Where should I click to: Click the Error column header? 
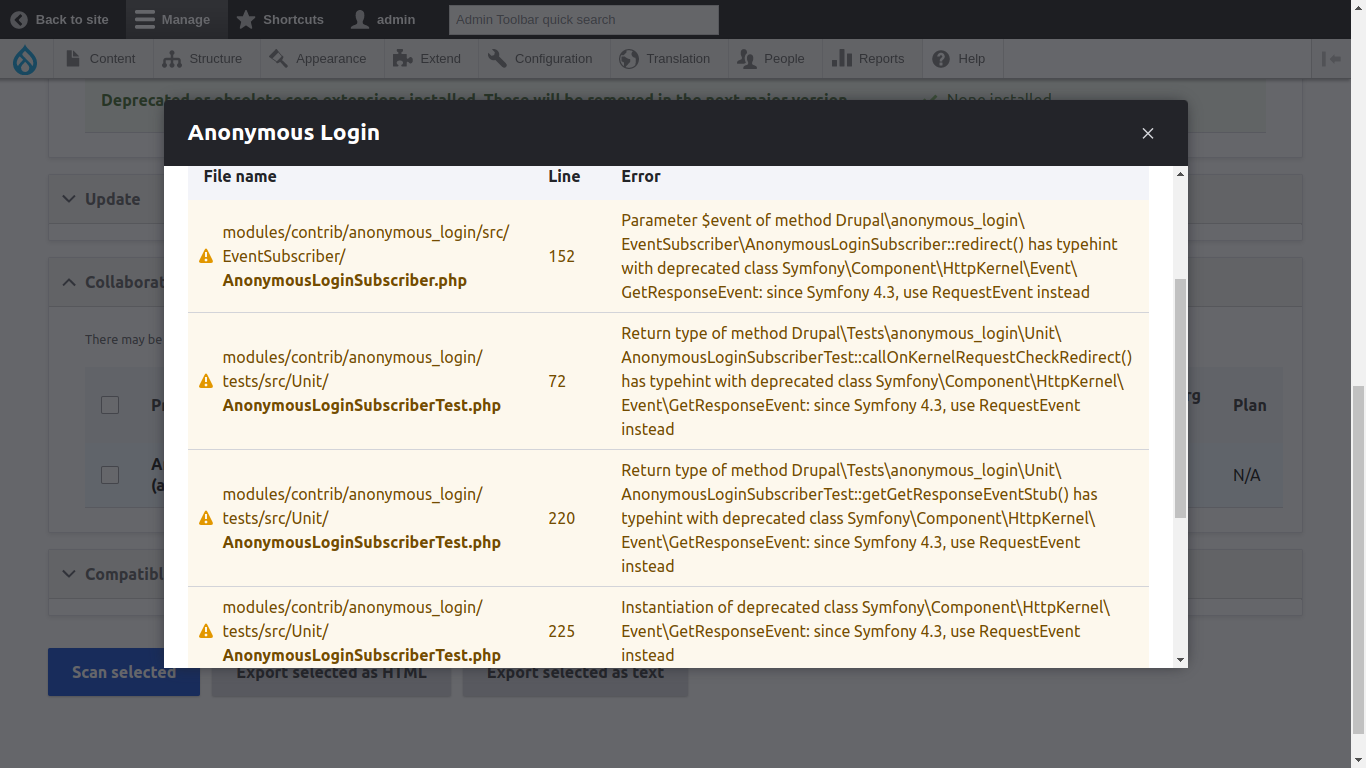click(641, 176)
